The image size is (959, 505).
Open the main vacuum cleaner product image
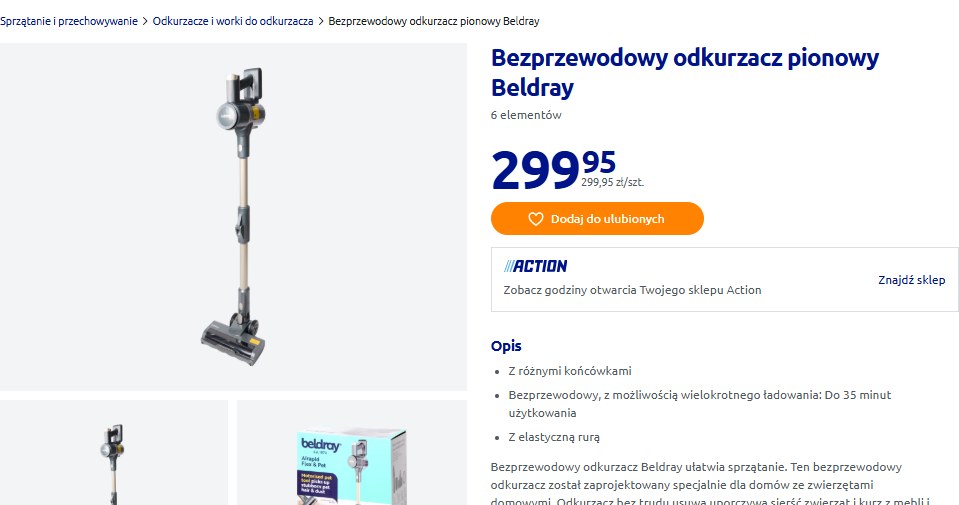coord(233,216)
